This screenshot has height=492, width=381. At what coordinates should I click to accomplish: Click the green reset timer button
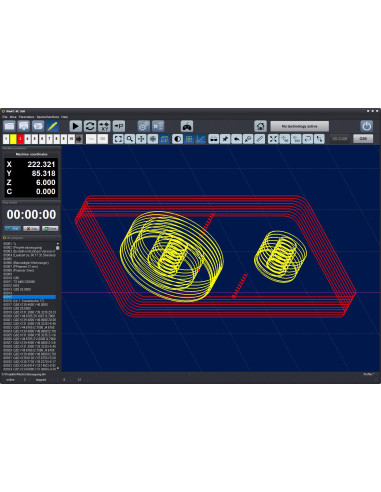point(50,229)
